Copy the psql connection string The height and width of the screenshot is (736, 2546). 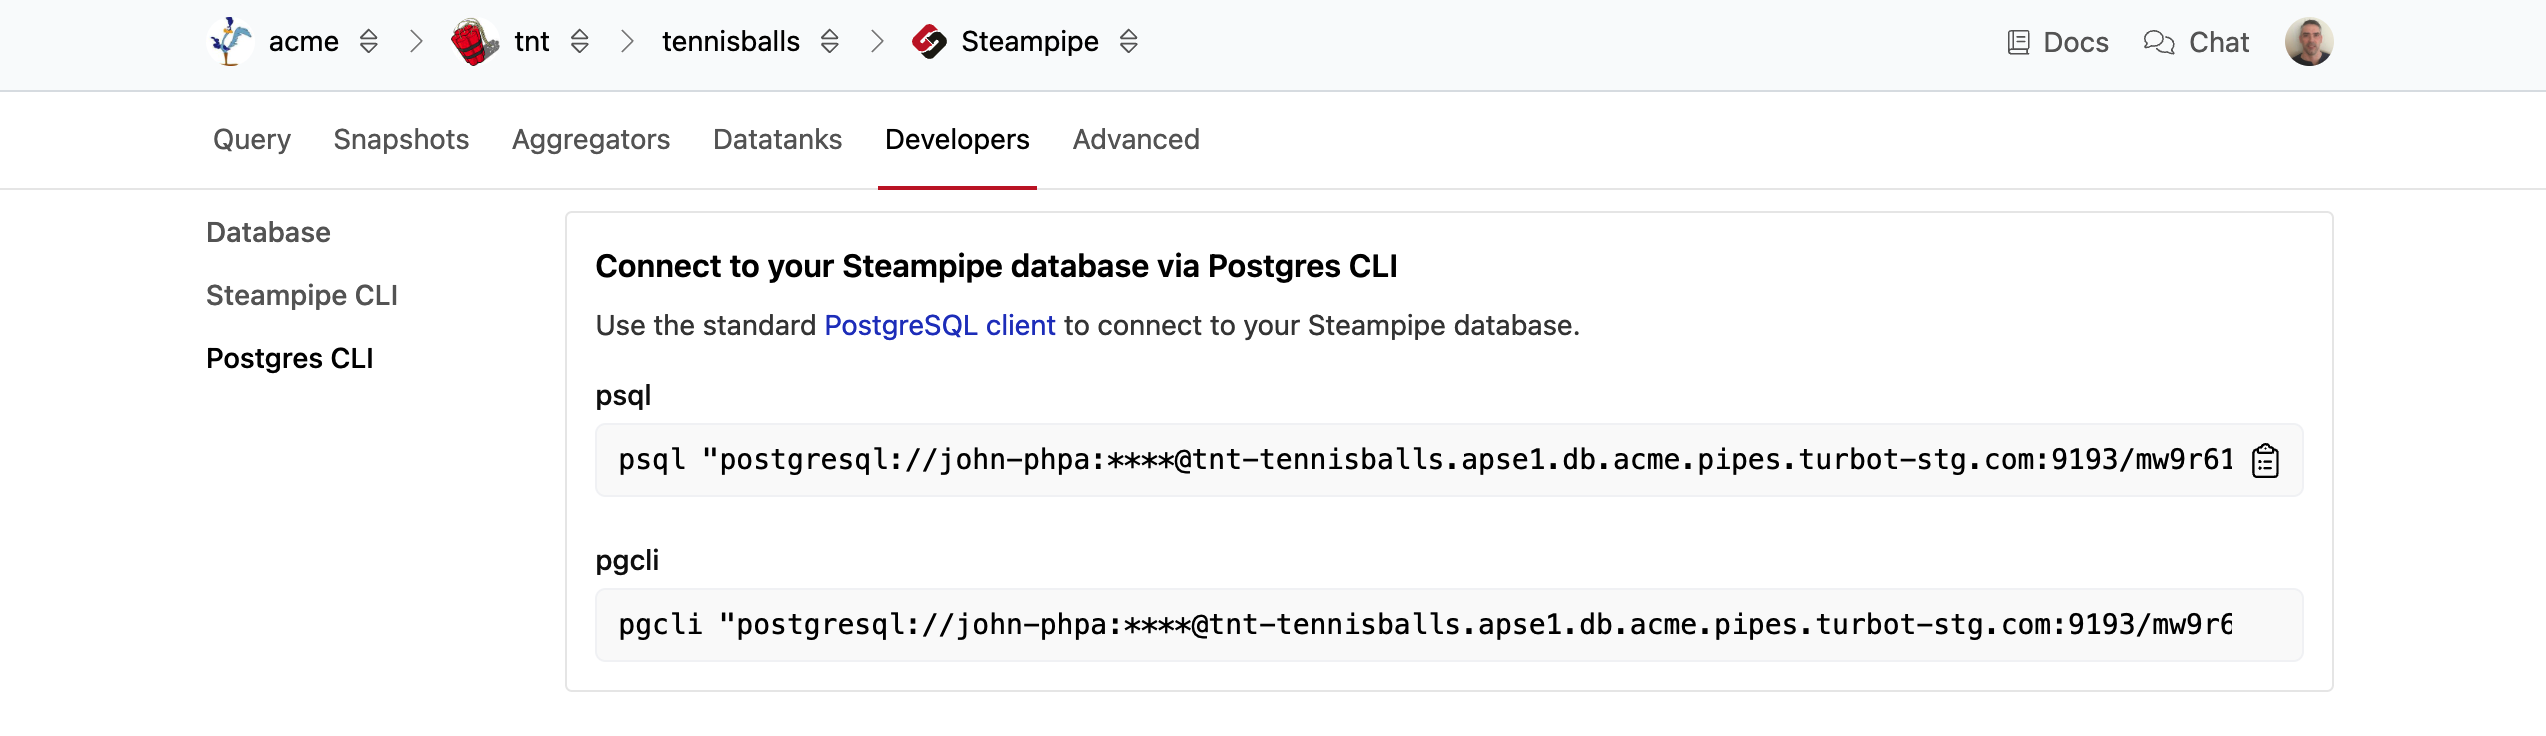(2265, 461)
